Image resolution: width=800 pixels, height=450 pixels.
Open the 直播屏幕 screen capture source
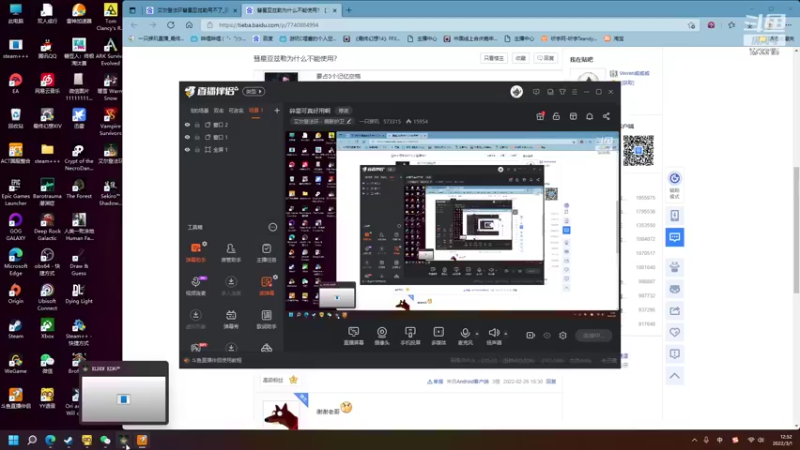[x=353, y=336]
